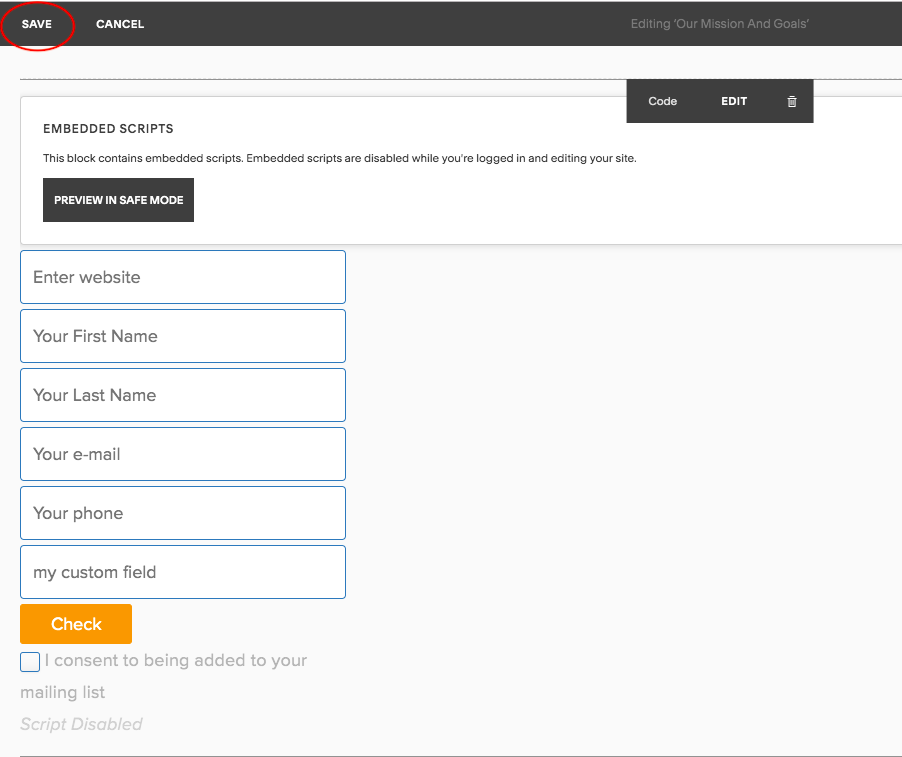Click into the Your e-mail field
The width and height of the screenshot is (902, 757).
183,454
